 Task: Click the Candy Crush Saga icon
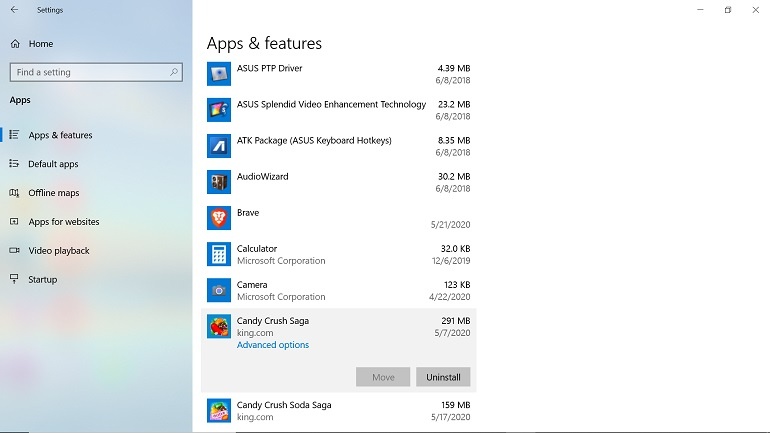click(x=219, y=326)
